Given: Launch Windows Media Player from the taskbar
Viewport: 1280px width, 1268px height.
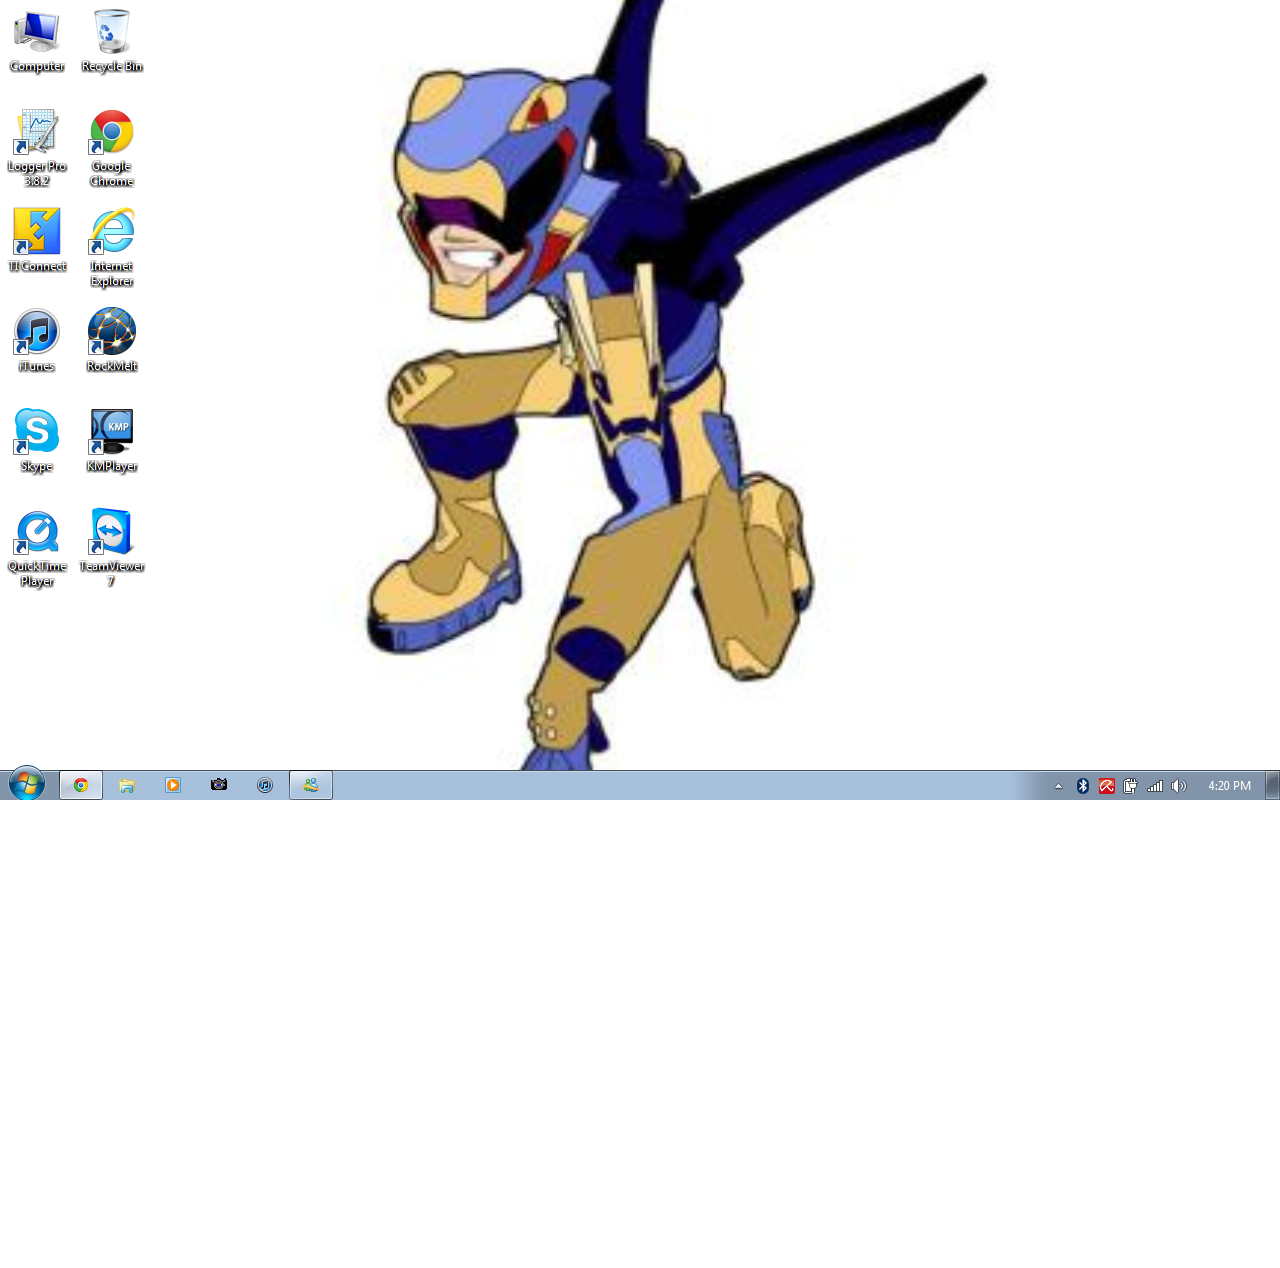Looking at the screenshot, I should click(x=171, y=785).
